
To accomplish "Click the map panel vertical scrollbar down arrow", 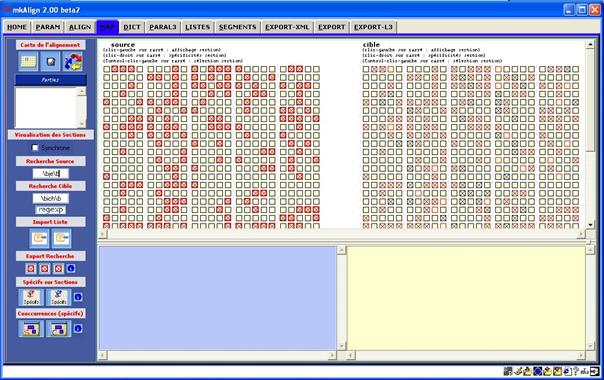I will tap(590, 225).
